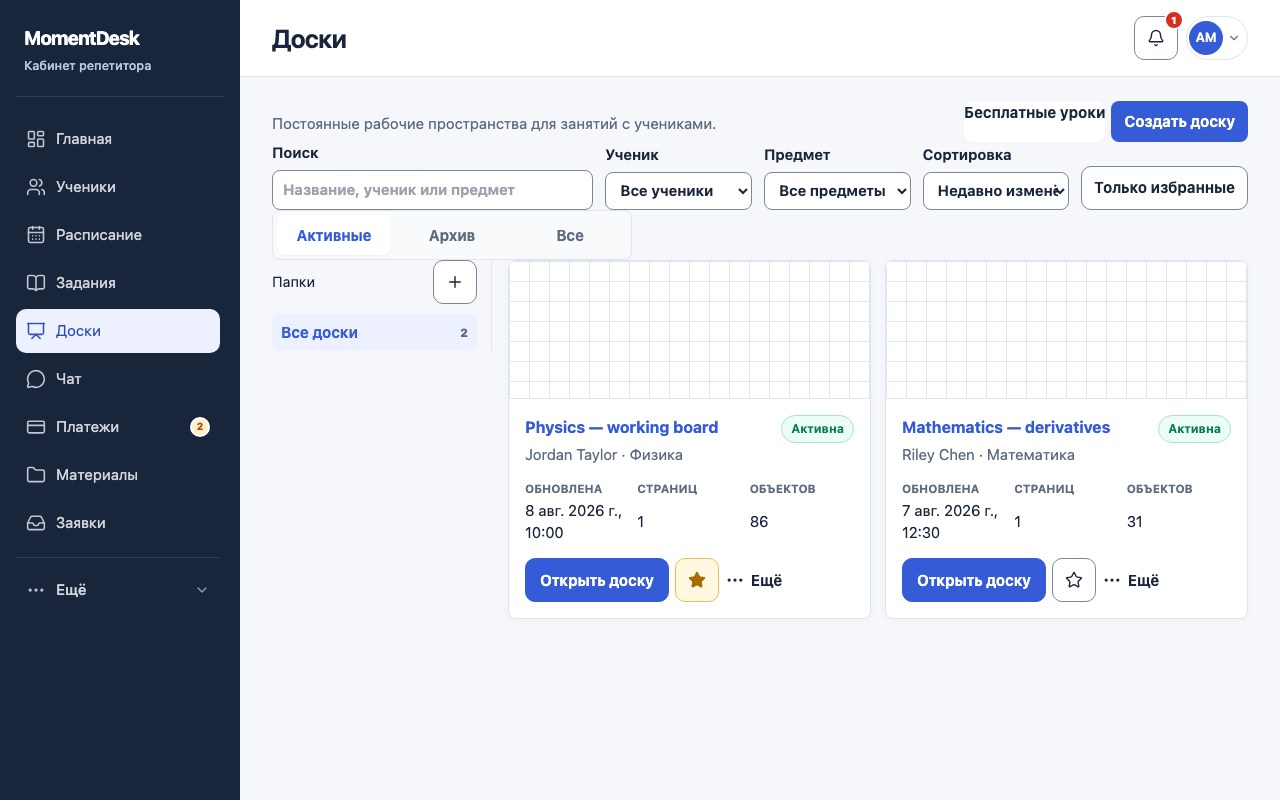Open Расписание in the sidebar
This screenshot has height=800, width=1280.
(x=118, y=235)
